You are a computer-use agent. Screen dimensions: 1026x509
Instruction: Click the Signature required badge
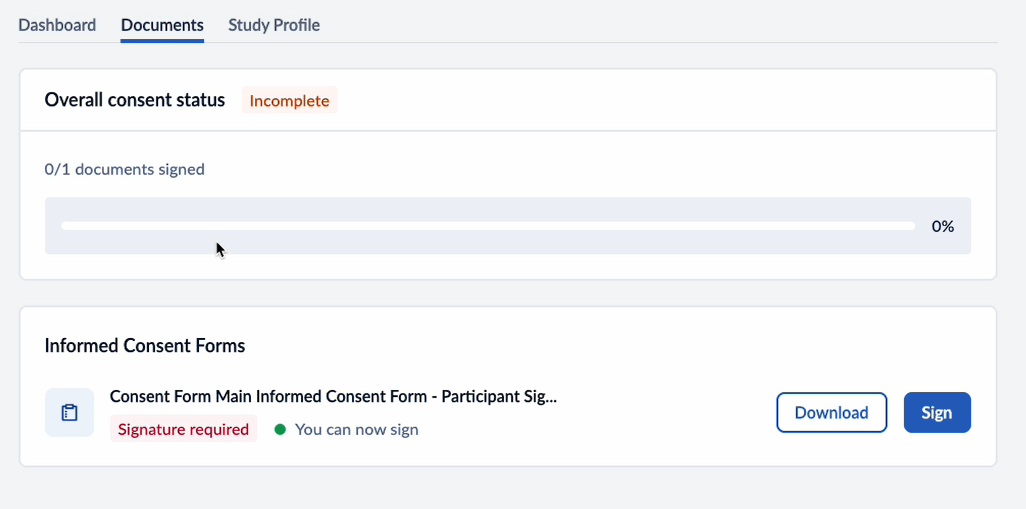click(x=183, y=430)
